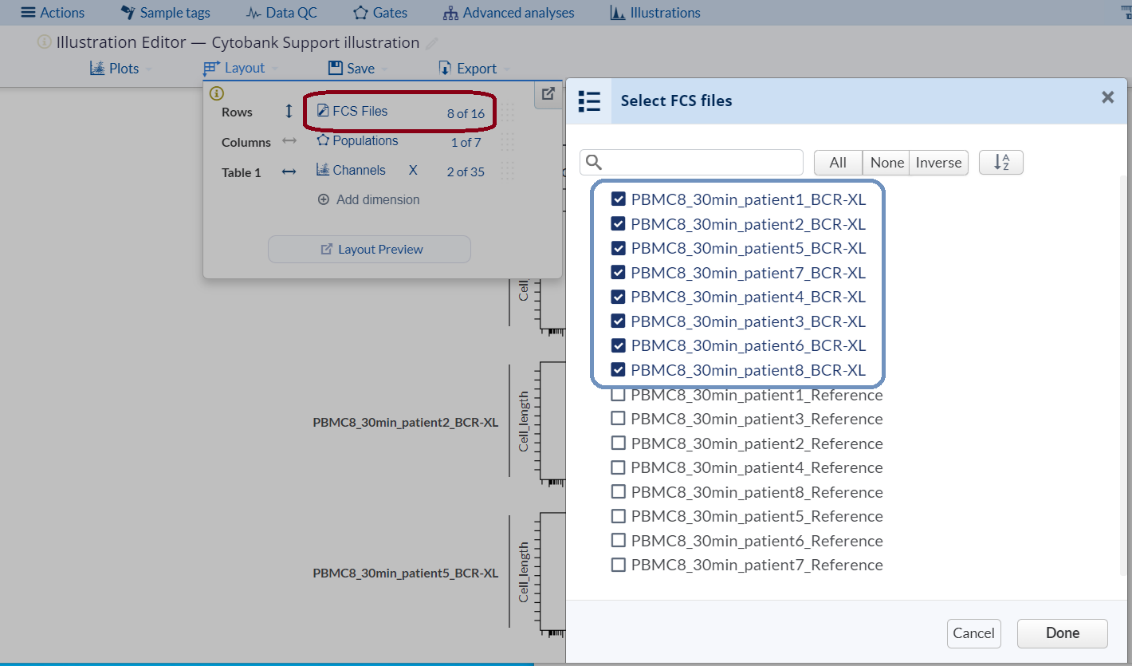Click the FCS files search field
Screen dimensions: 1132x666
pyautogui.click(x=702, y=162)
